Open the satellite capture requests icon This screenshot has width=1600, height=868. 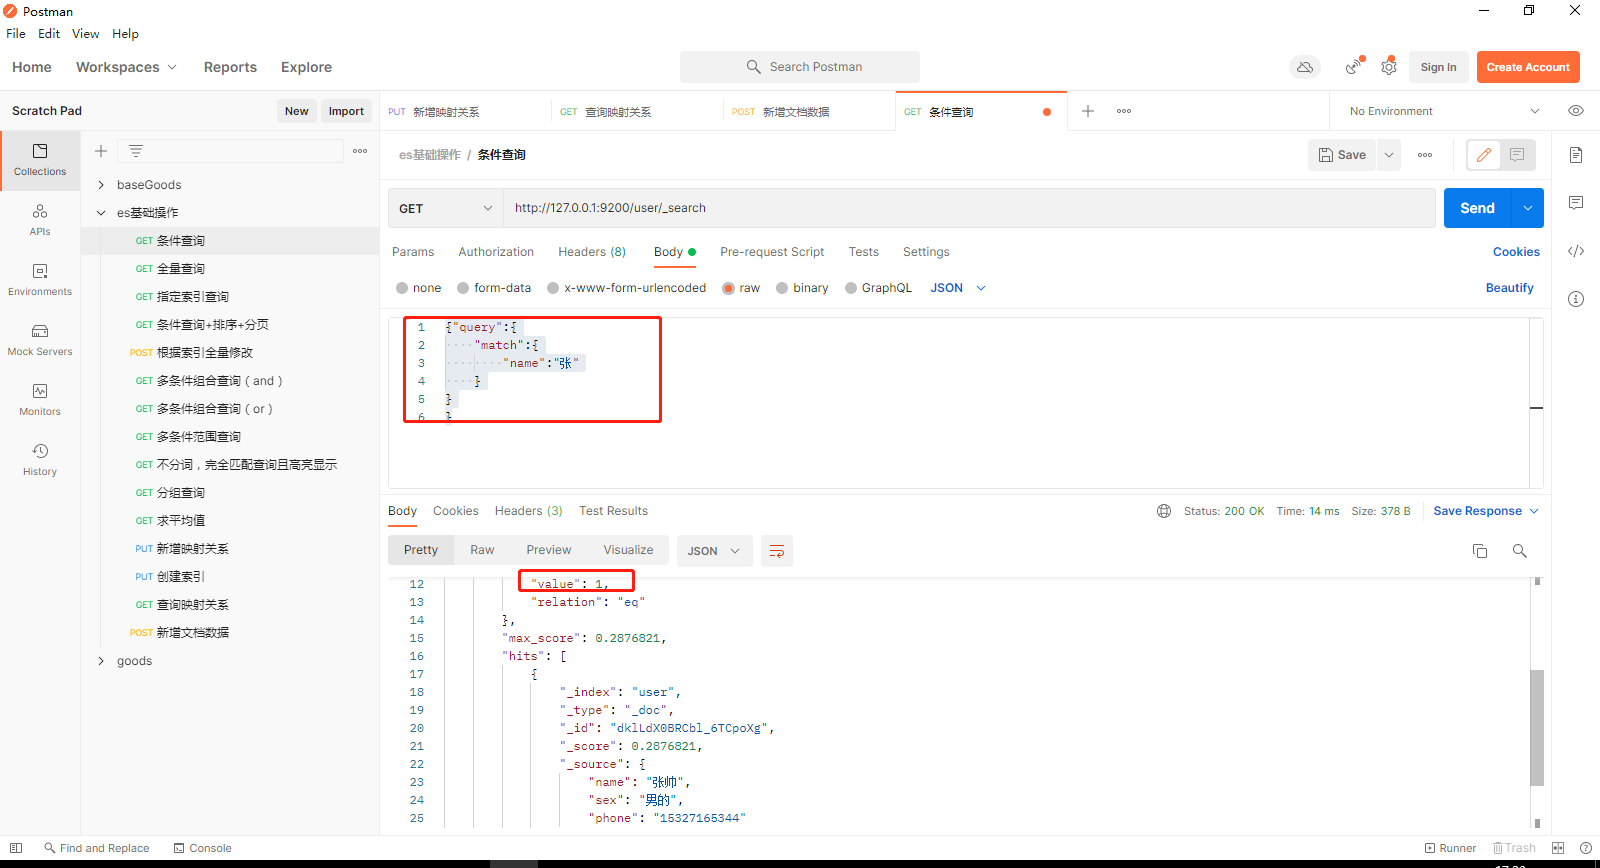tap(1354, 67)
